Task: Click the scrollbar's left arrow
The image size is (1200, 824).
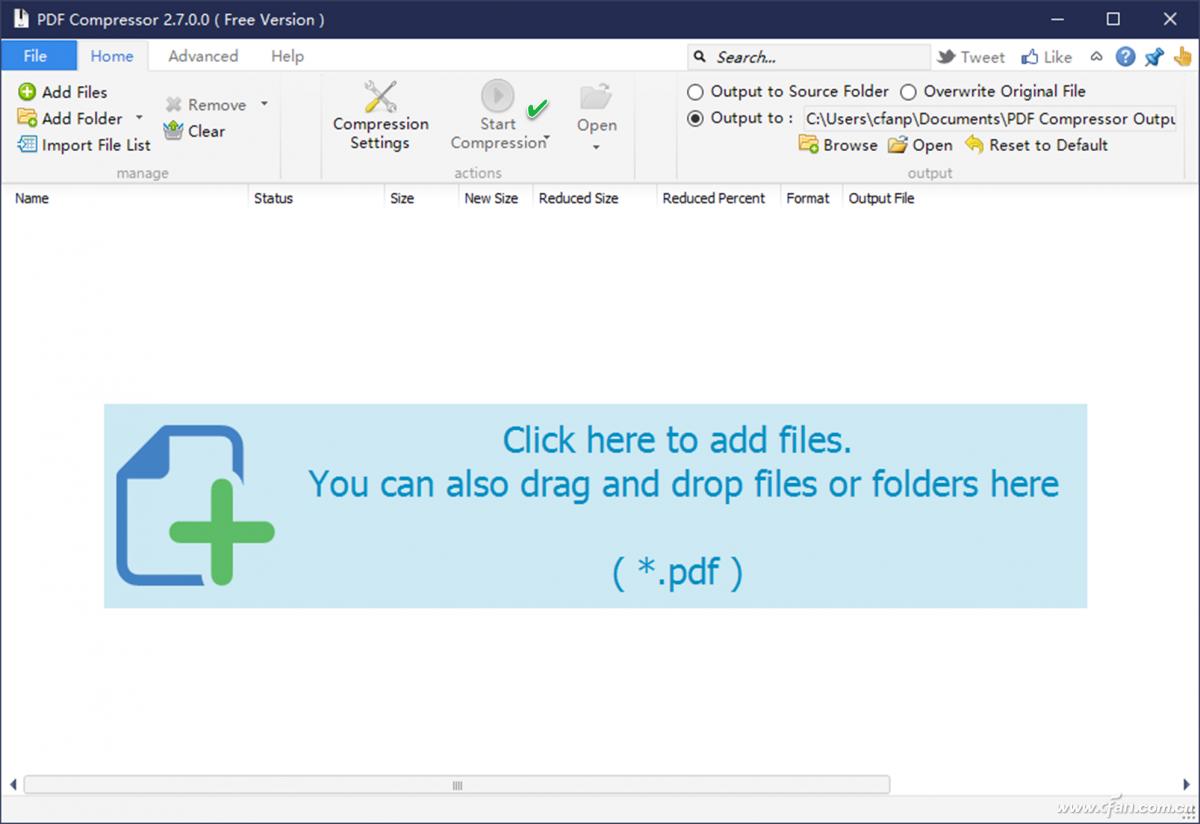Action: pyautogui.click(x=12, y=785)
